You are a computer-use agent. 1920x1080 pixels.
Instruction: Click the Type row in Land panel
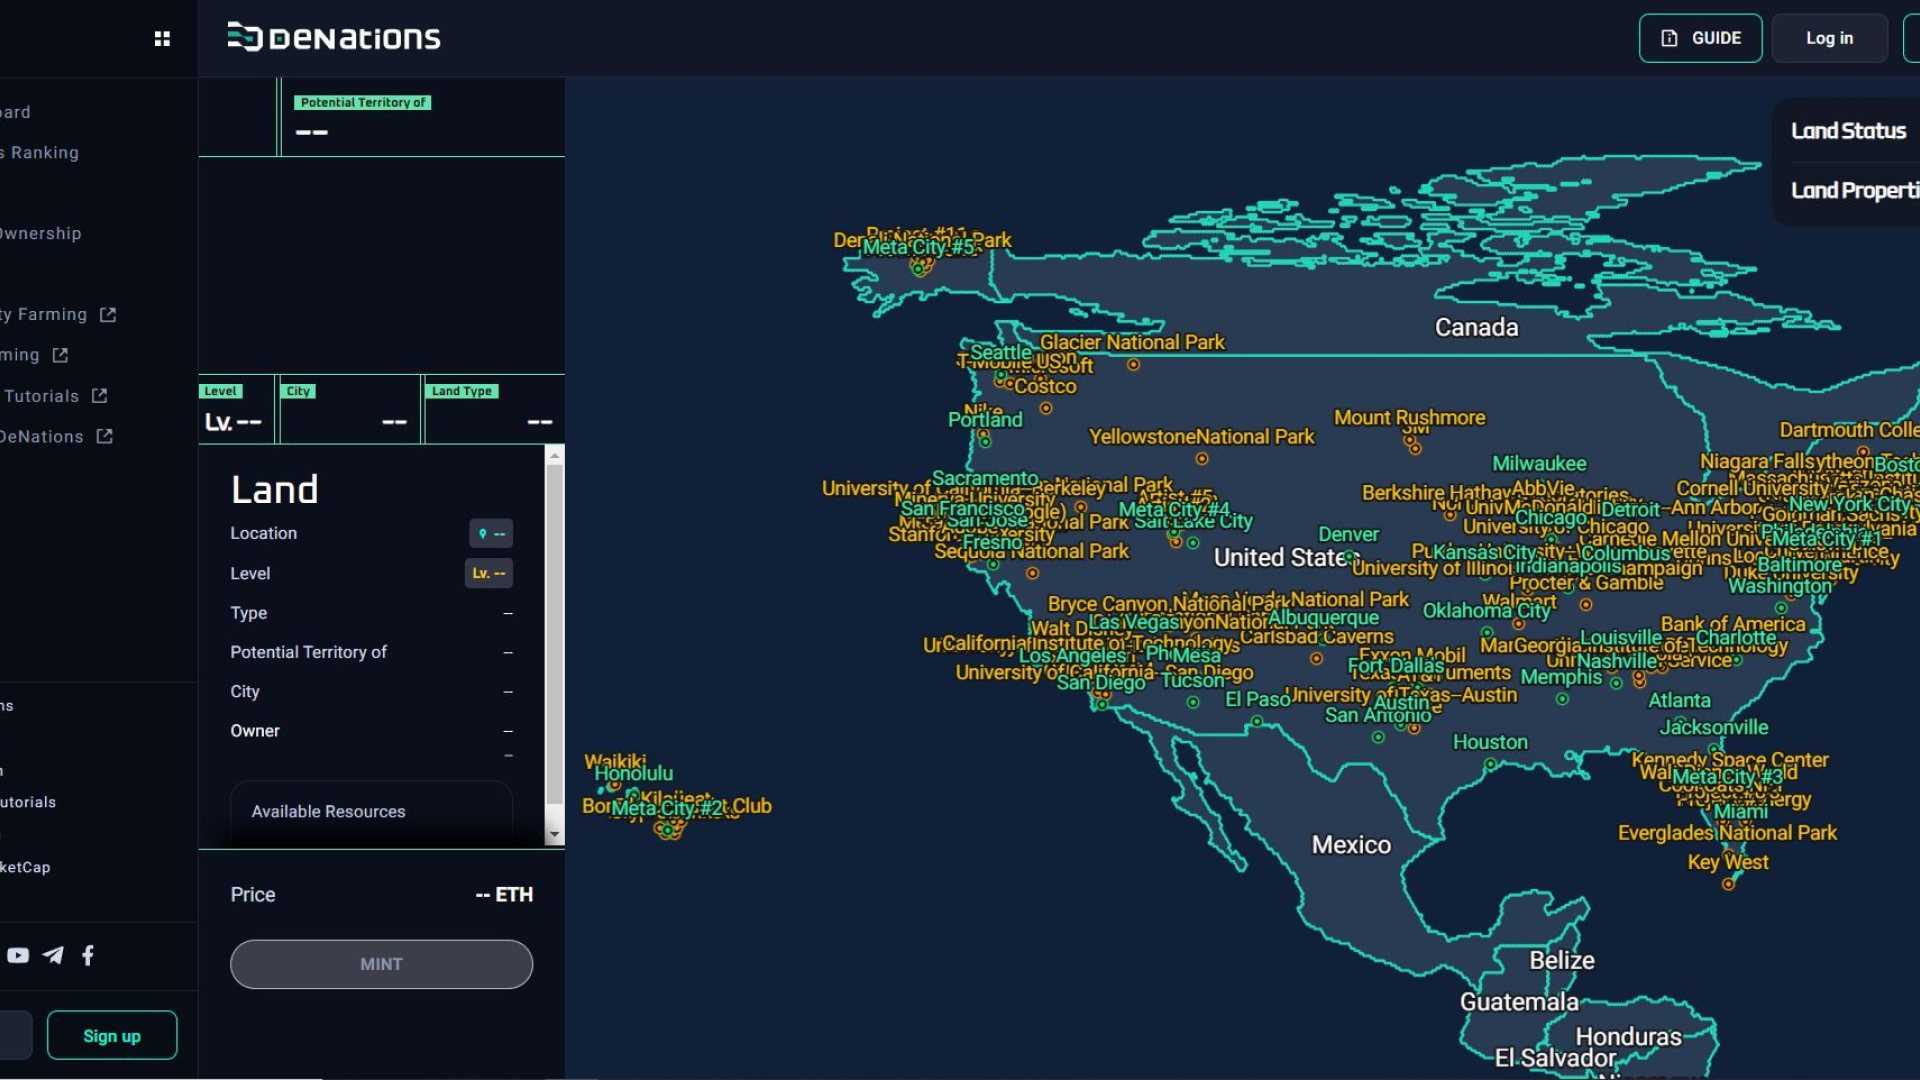tap(371, 613)
